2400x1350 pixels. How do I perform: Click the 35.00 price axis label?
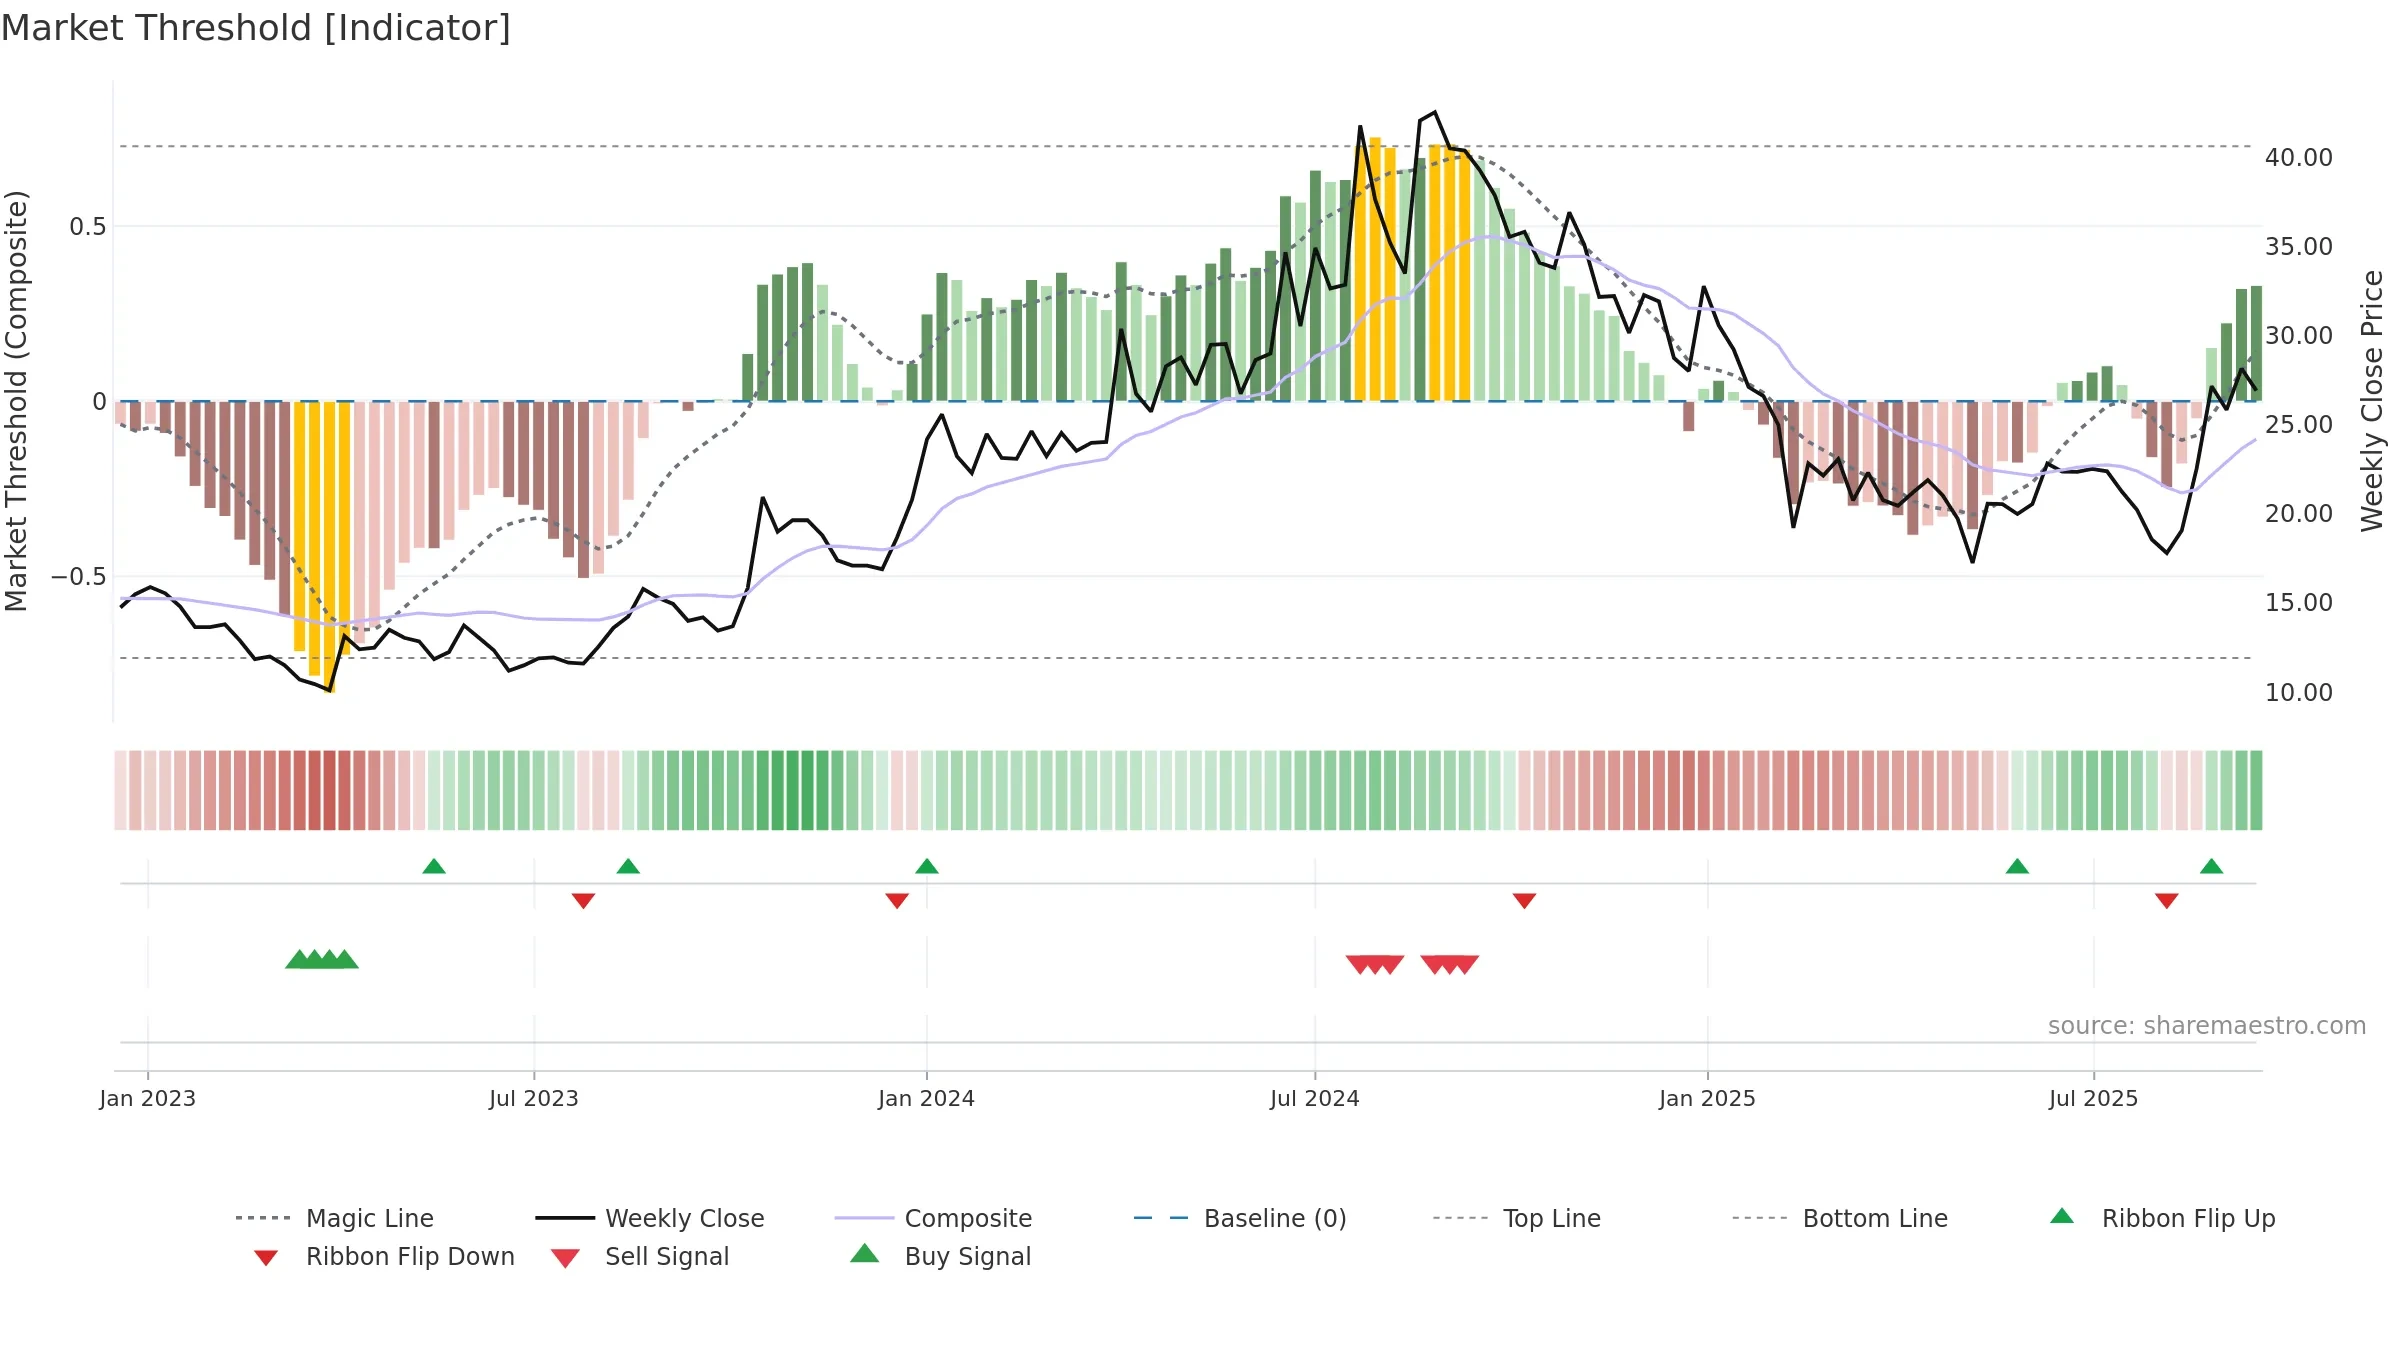coord(2299,247)
